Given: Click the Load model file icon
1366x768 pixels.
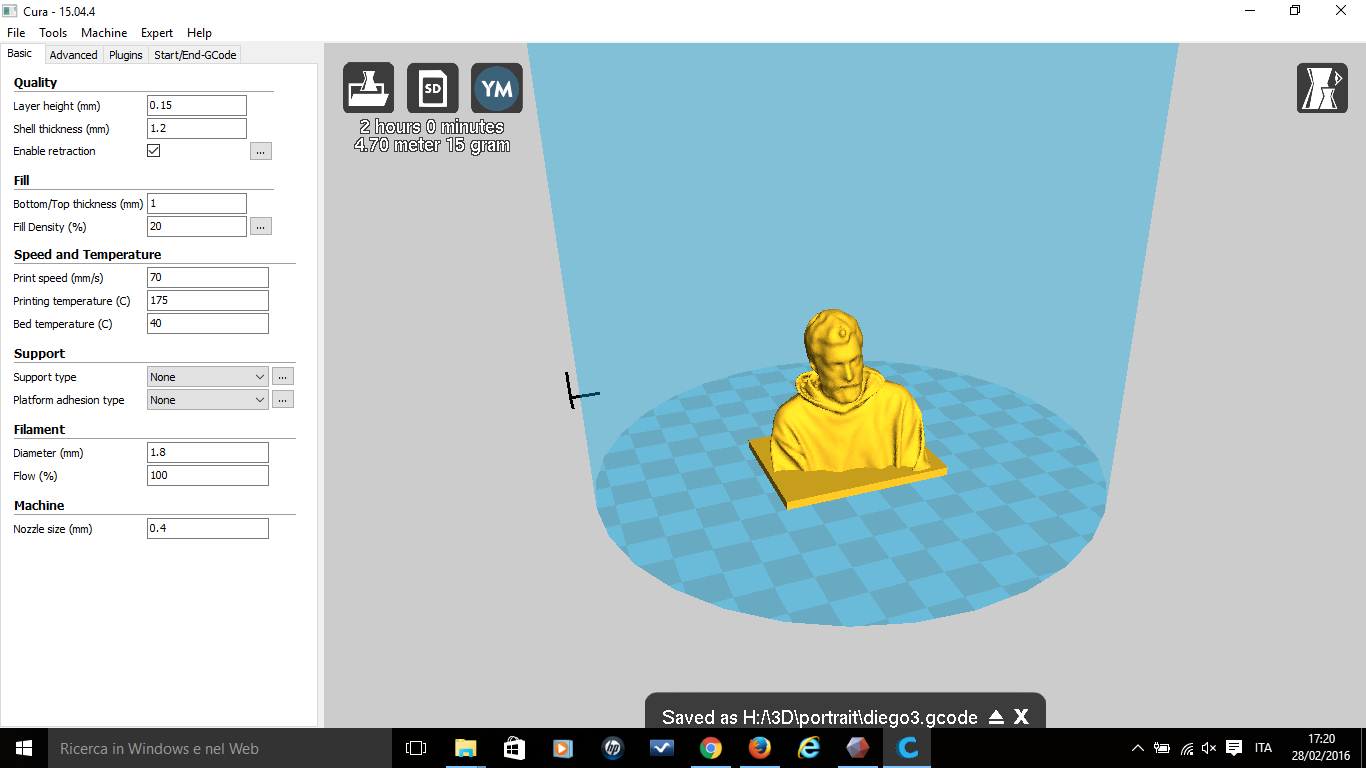Looking at the screenshot, I should click(x=368, y=88).
